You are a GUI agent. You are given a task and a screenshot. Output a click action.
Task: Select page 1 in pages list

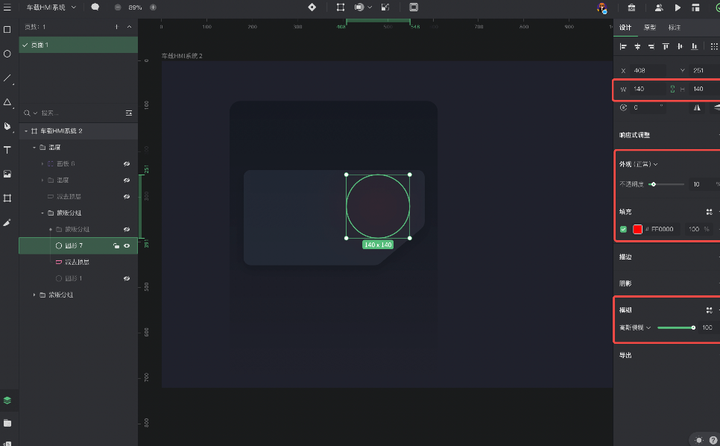pos(78,45)
